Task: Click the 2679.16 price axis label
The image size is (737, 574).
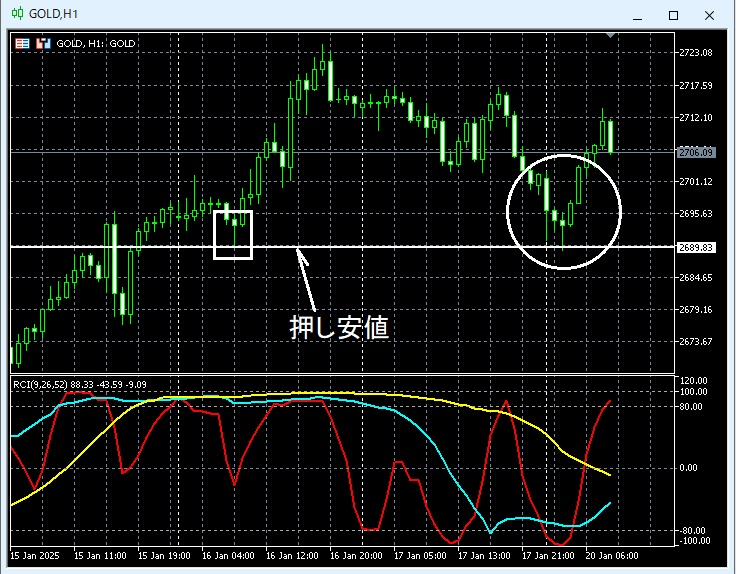Action: (x=696, y=309)
